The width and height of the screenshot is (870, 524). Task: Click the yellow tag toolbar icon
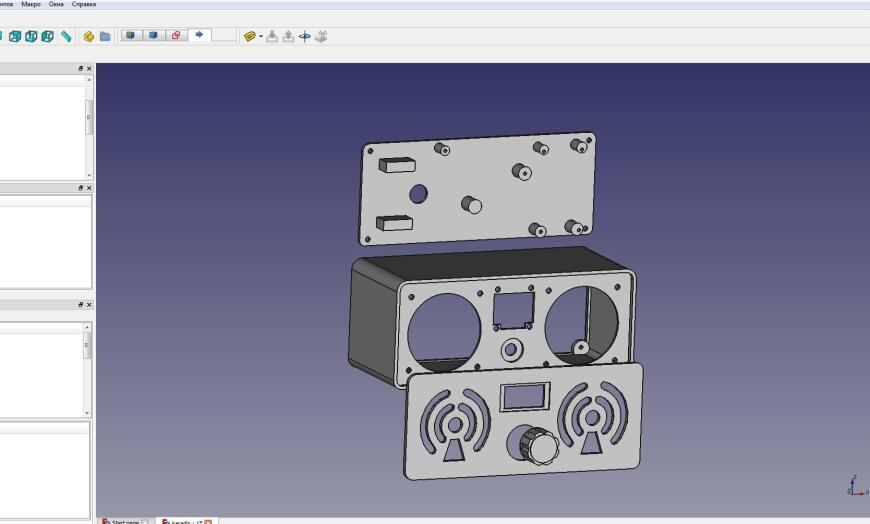(x=250, y=37)
